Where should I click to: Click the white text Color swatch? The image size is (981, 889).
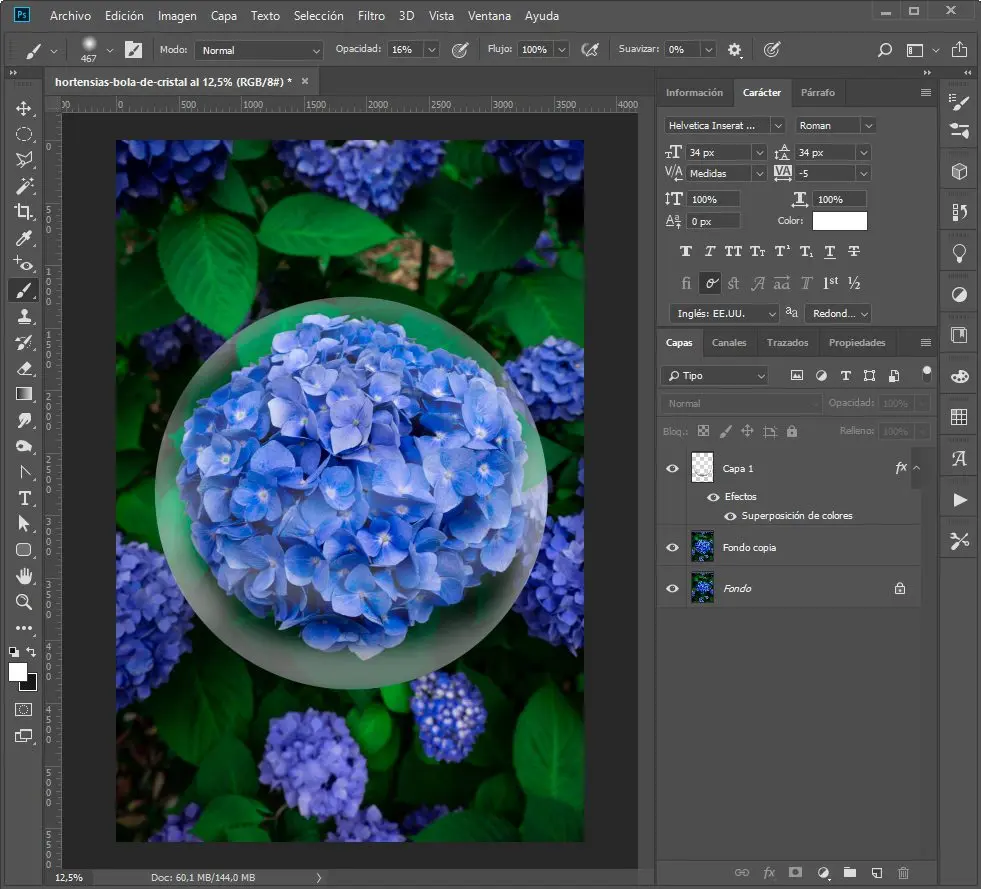pyautogui.click(x=839, y=221)
